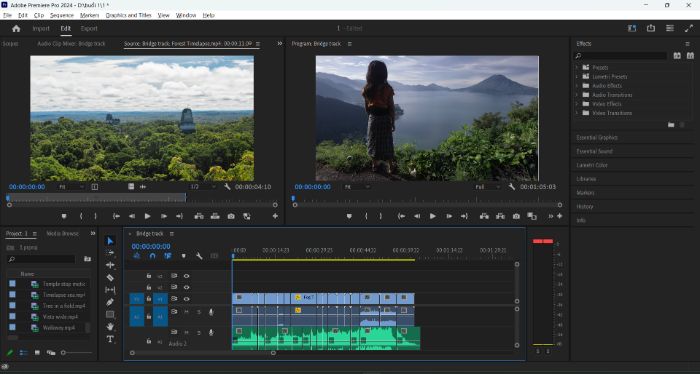
Task: Click Lift button in Program monitor
Action: [x=484, y=216]
